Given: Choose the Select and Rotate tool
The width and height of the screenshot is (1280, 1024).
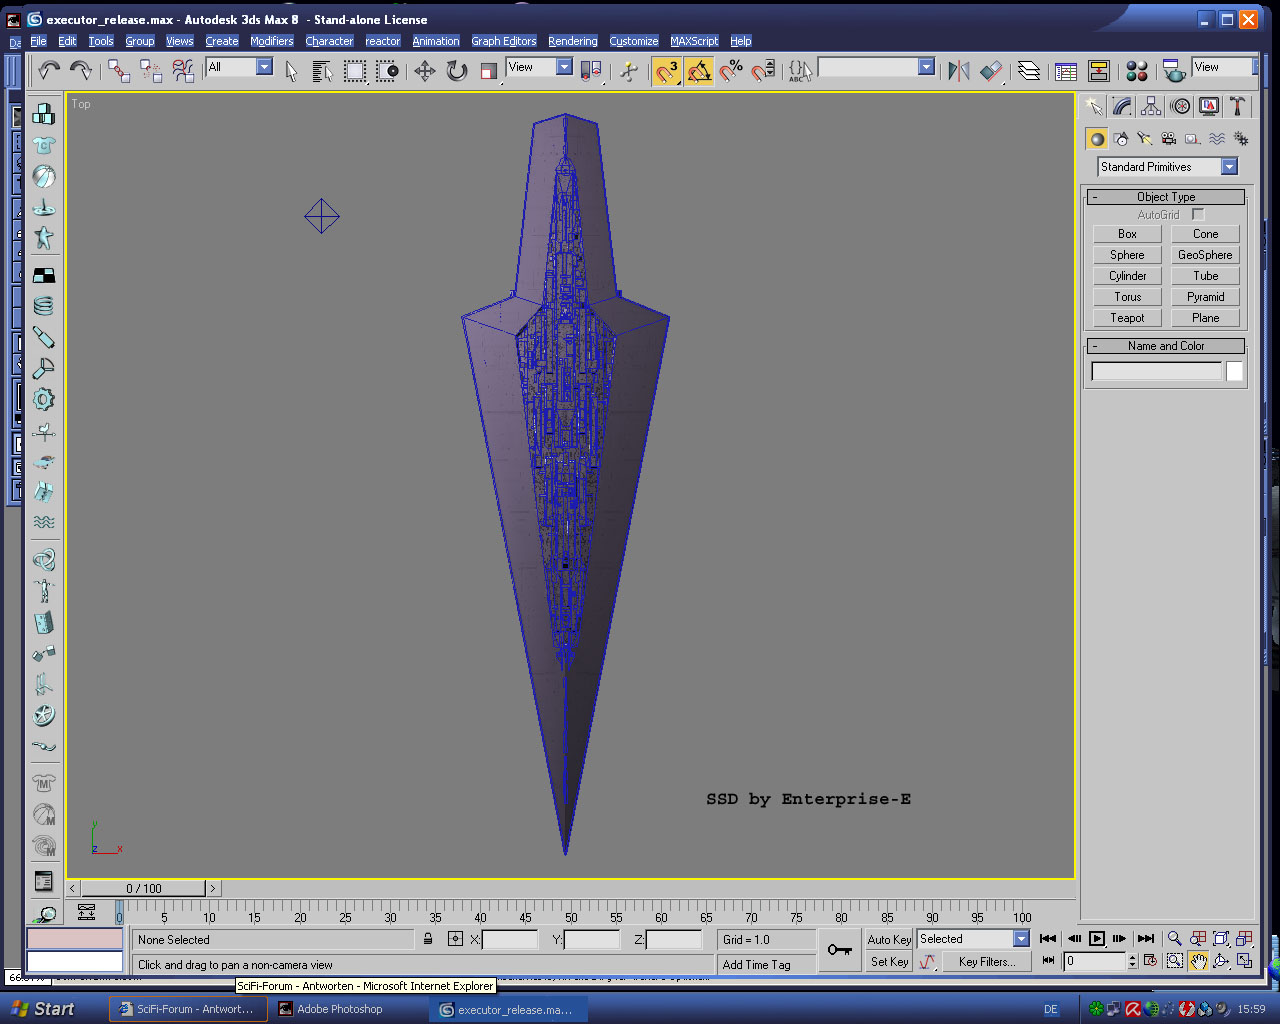Looking at the screenshot, I should click(456, 70).
